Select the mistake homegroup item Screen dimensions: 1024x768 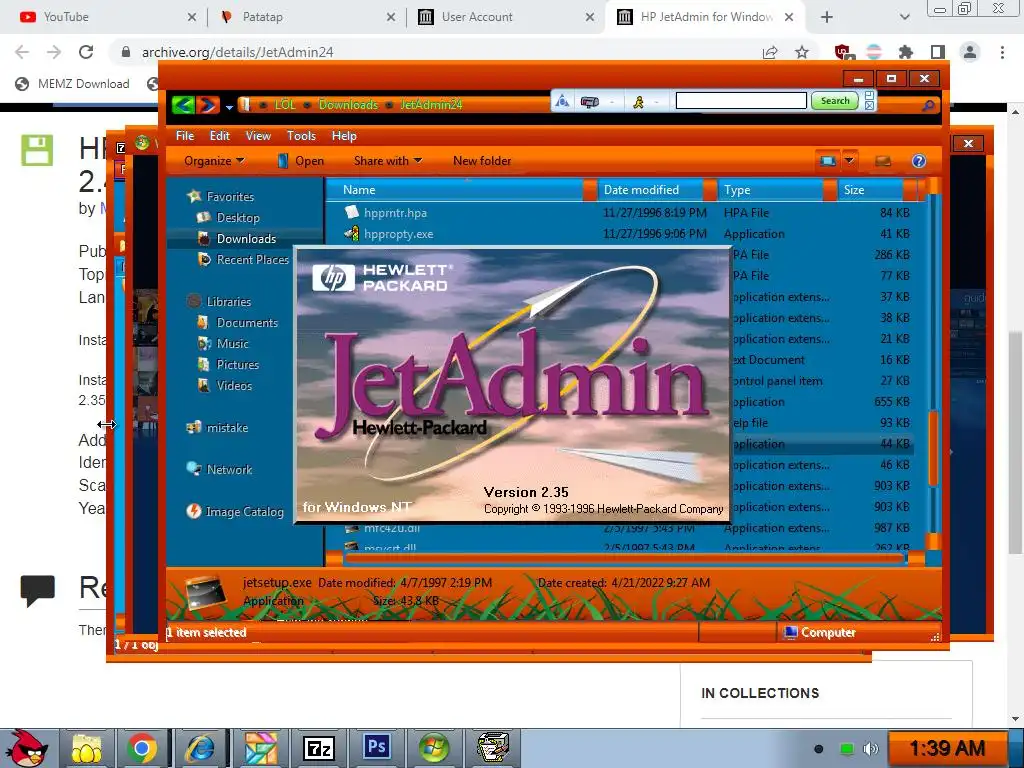[x=217, y=428]
